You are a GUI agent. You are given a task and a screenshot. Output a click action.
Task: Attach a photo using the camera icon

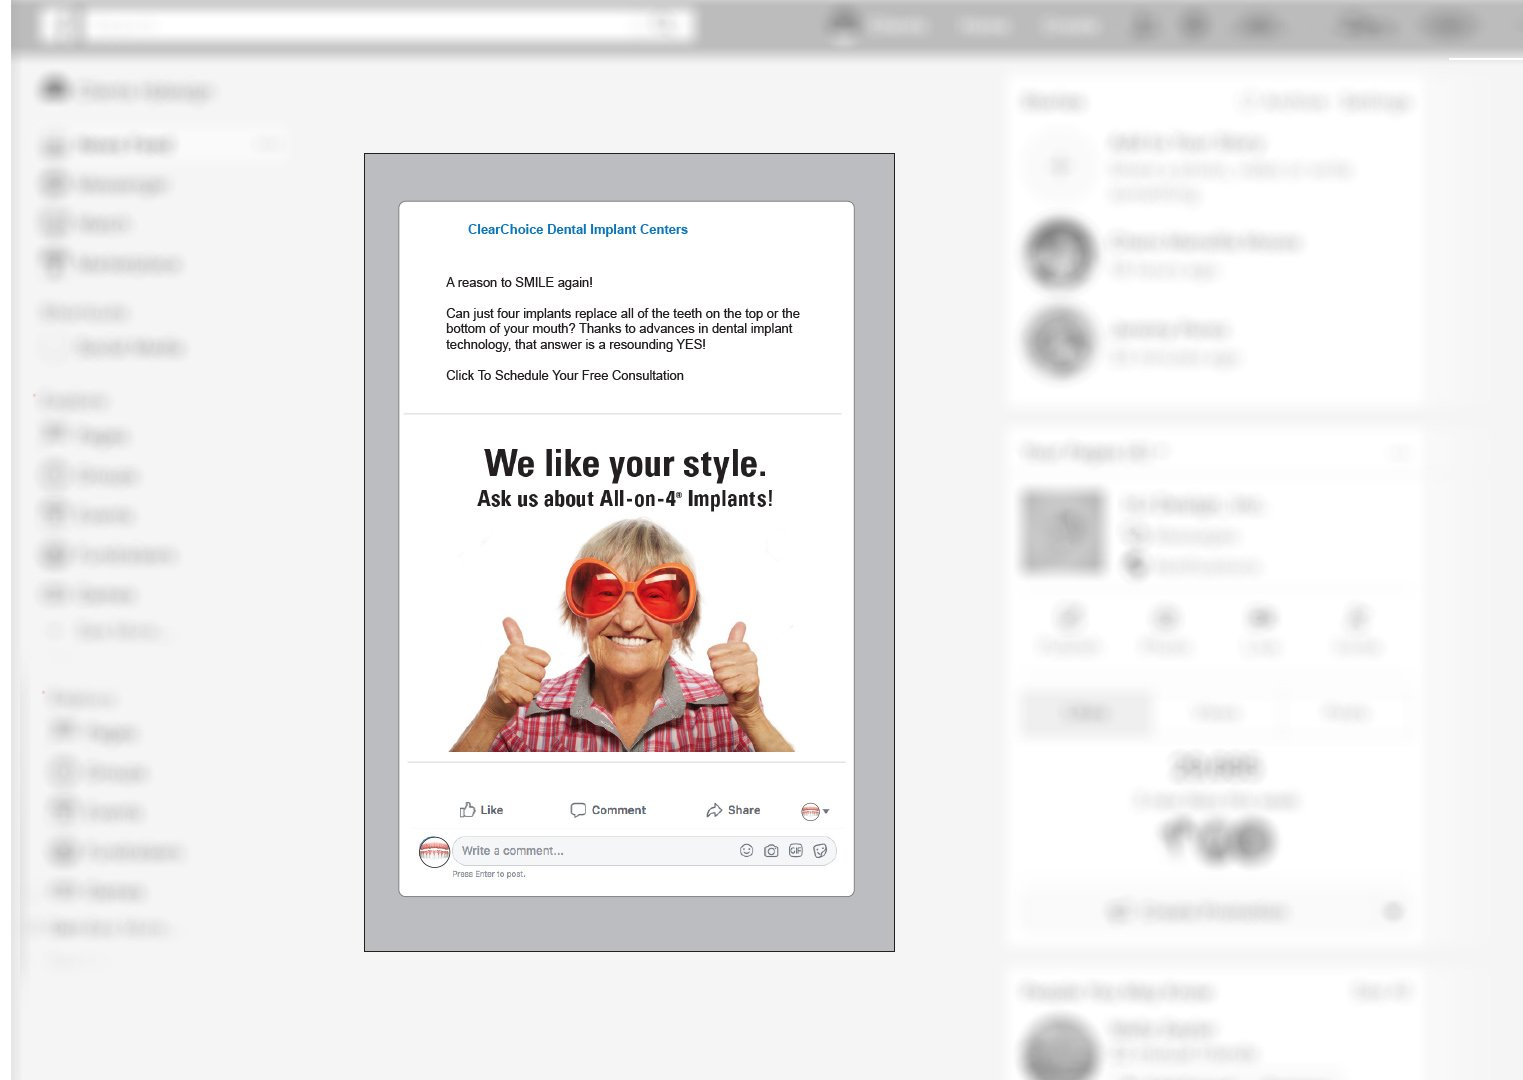click(x=771, y=851)
